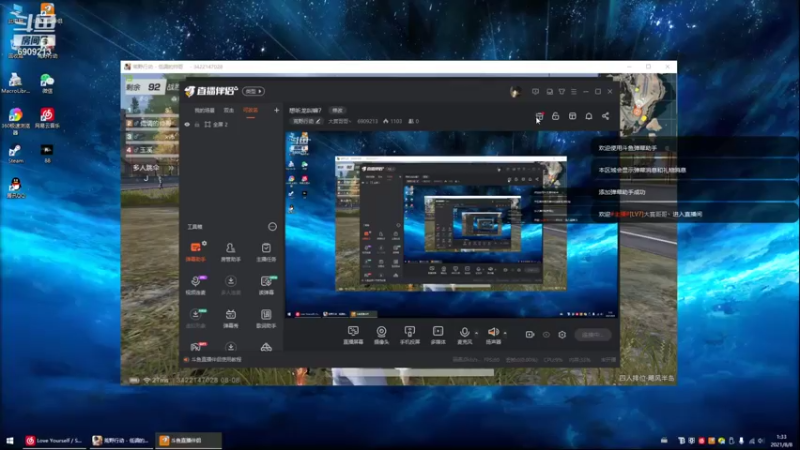Click the 连接中 start-stream button
The height and width of the screenshot is (450, 800).
coord(592,335)
